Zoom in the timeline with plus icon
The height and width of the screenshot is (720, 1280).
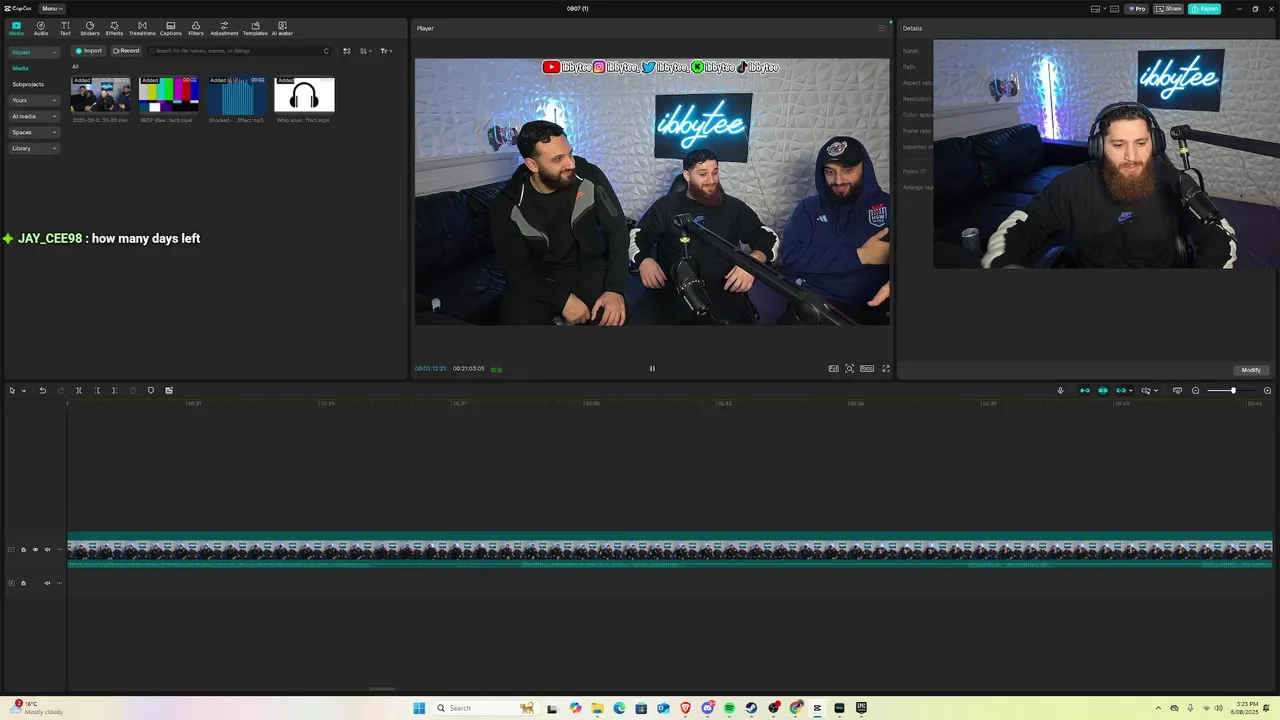[x=1267, y=390]
